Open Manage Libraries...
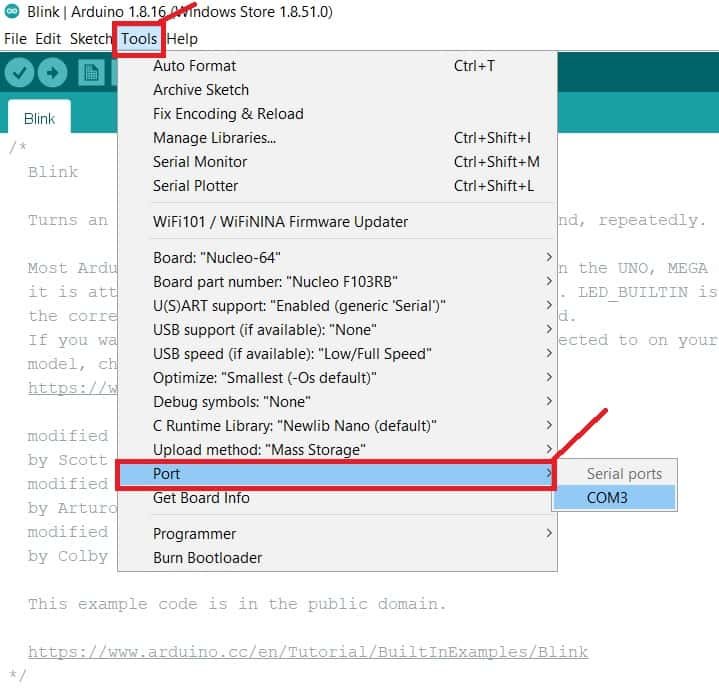The width and height of the screenshot is (719, 697). pyautogui.click(x=337, y=138)
